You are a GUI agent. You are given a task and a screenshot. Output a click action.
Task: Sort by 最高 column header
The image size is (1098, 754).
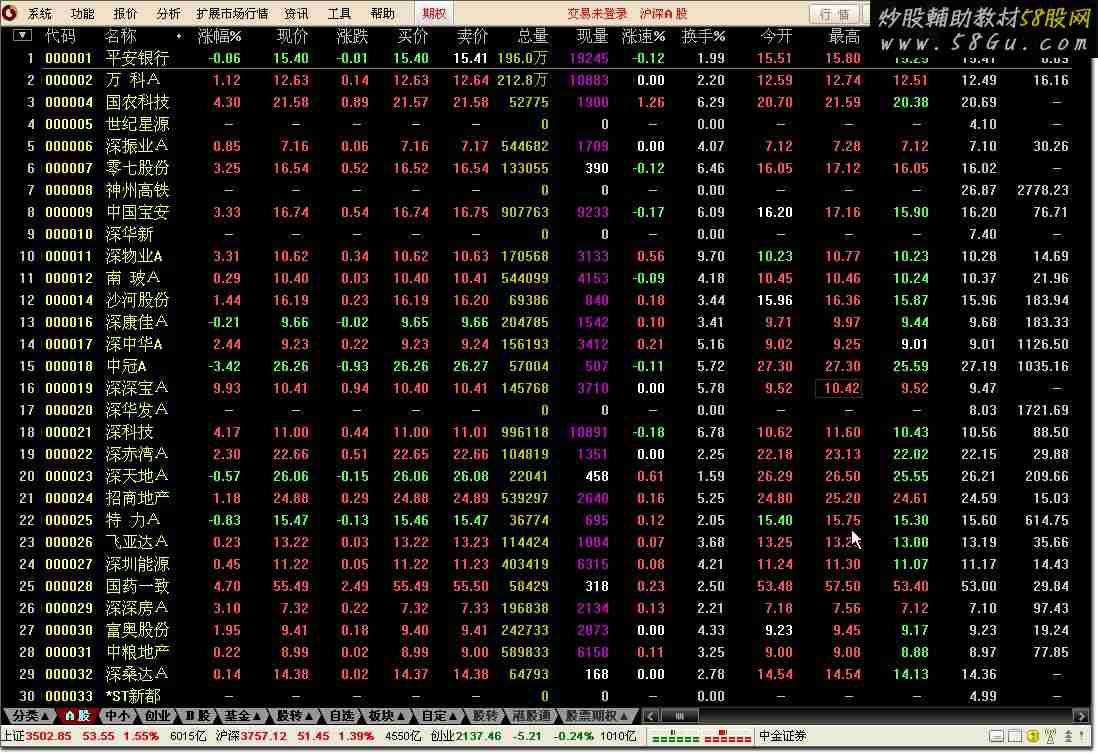[x=844, y=36]
